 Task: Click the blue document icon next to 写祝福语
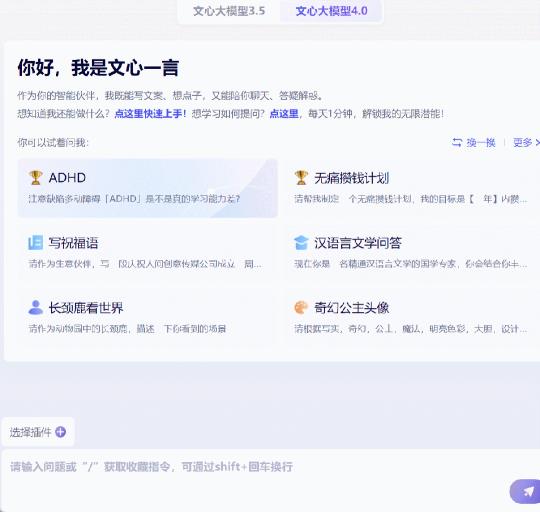tap(35, 243)
